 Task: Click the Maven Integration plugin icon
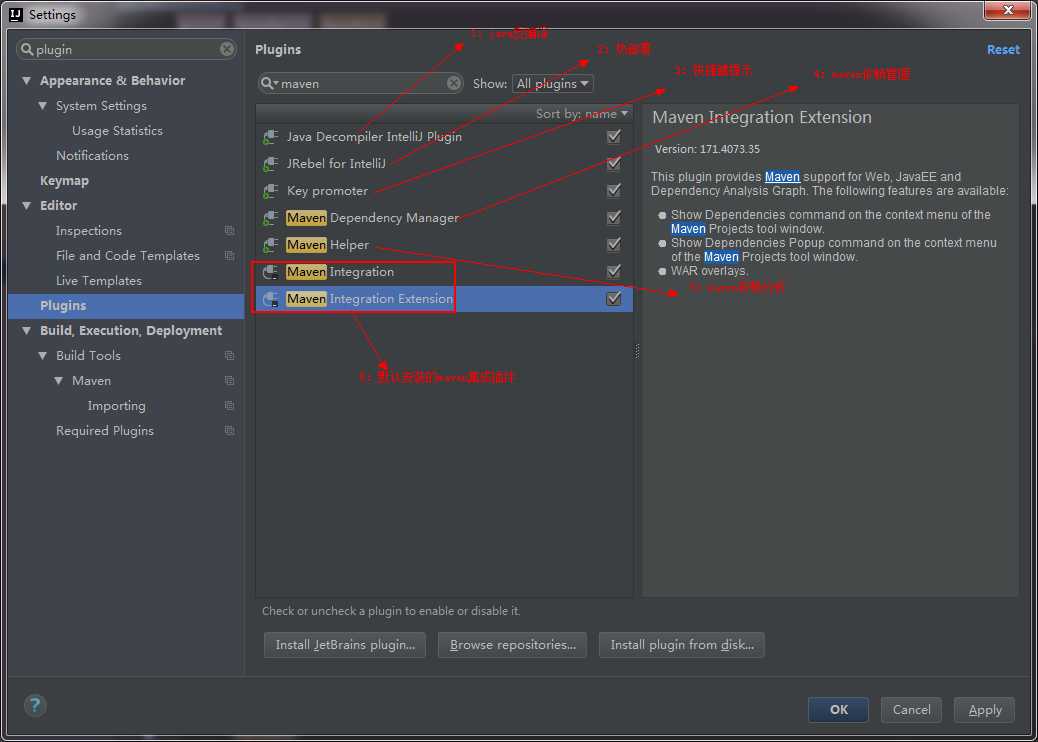pyautogui.click(x=270, y=272)
